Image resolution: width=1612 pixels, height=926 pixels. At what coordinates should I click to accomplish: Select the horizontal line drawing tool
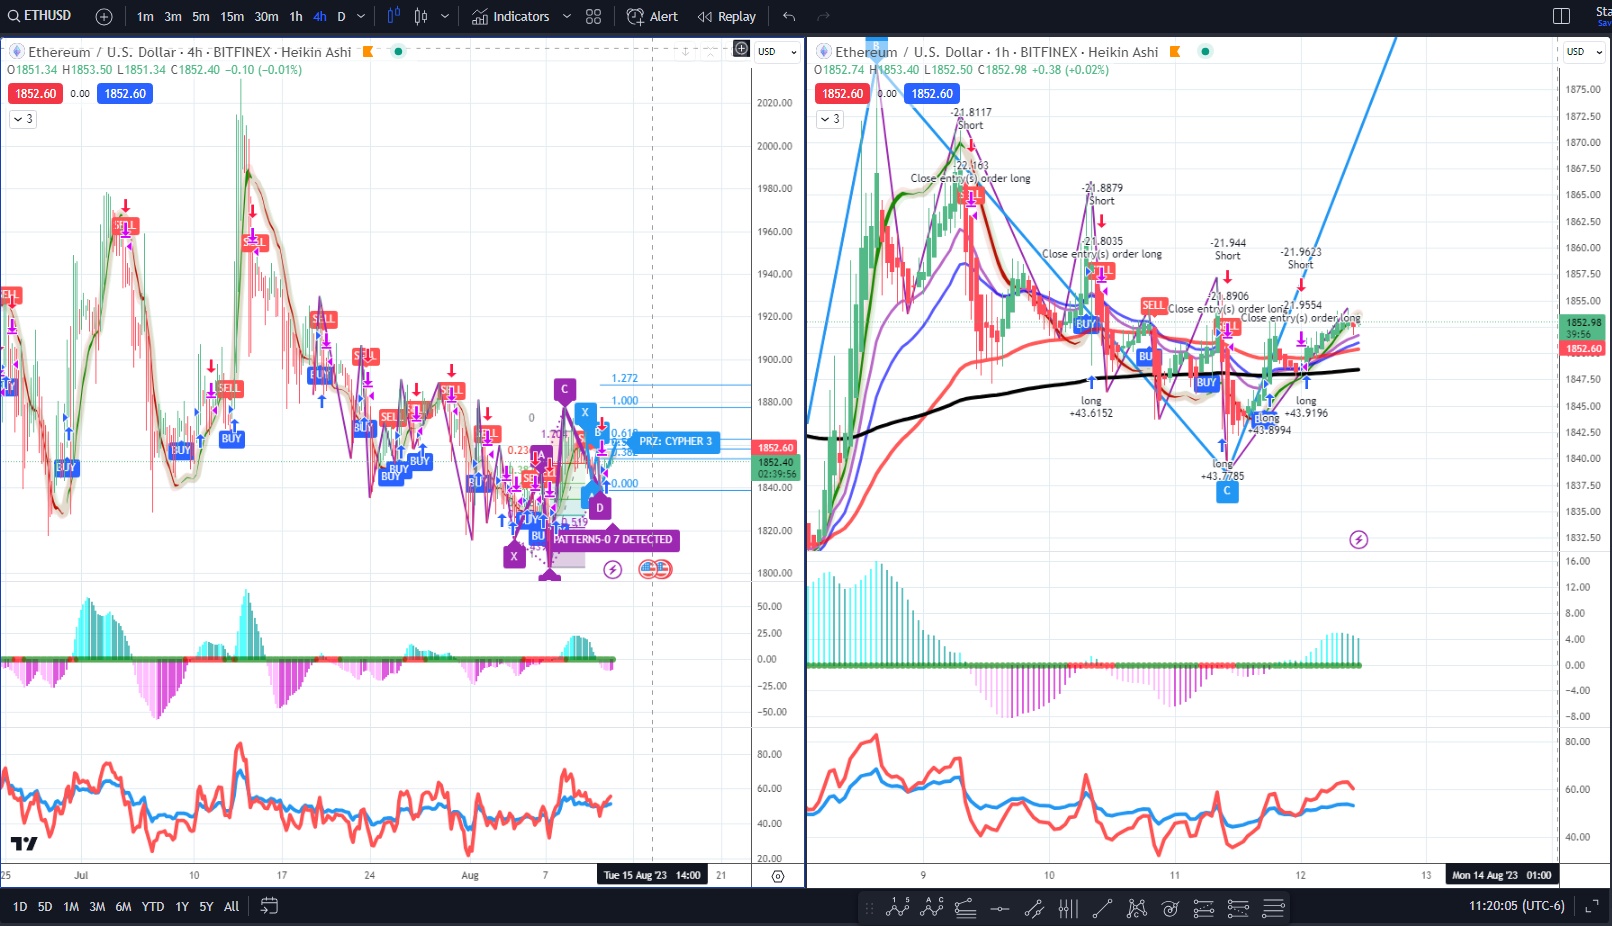999,908
